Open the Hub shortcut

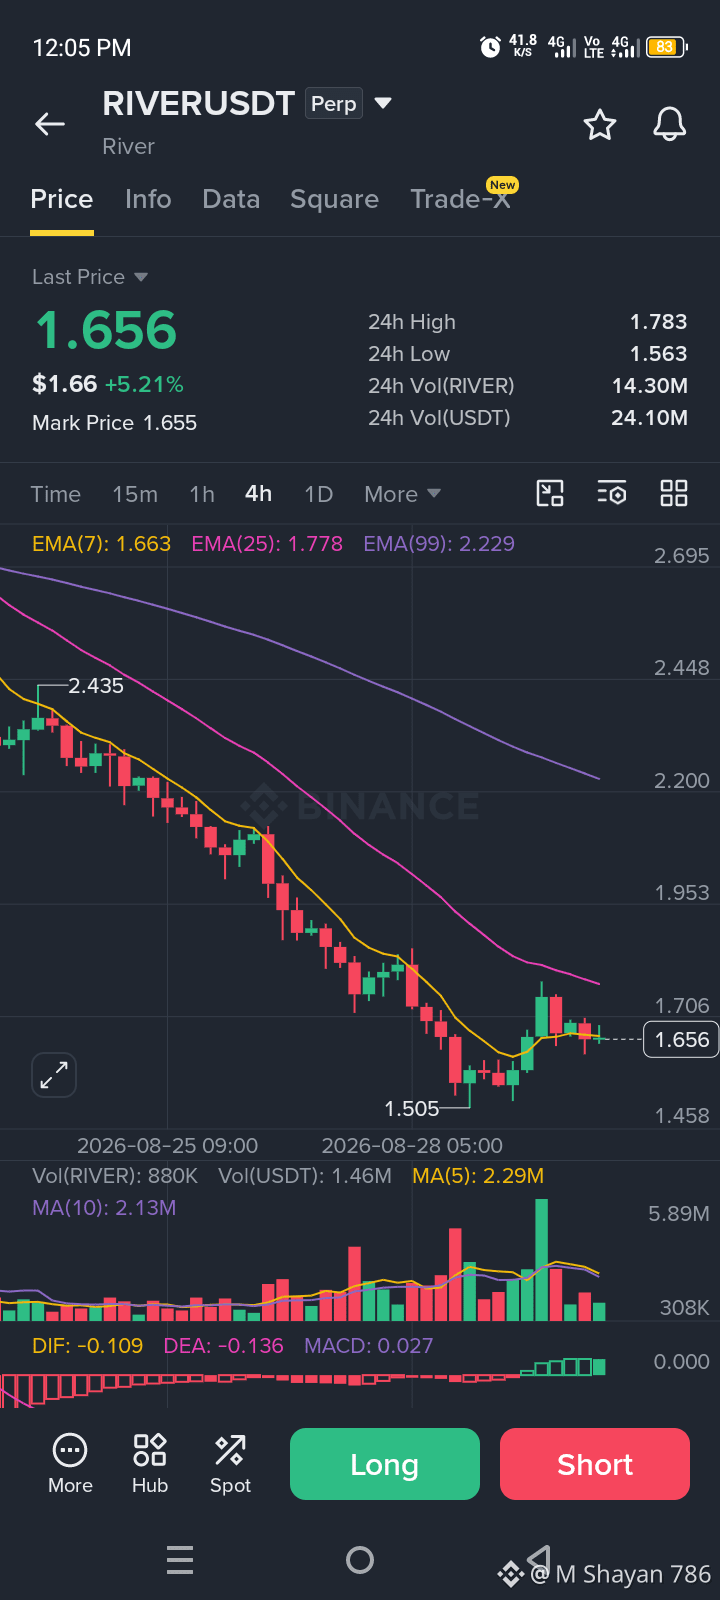point(150,1464)
